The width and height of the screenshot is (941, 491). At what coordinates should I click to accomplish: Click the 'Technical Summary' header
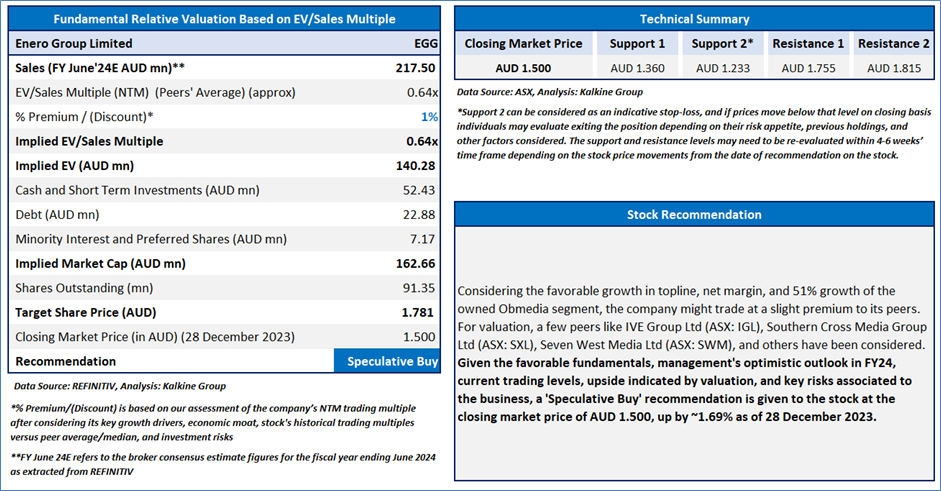[x=694, y=19]
